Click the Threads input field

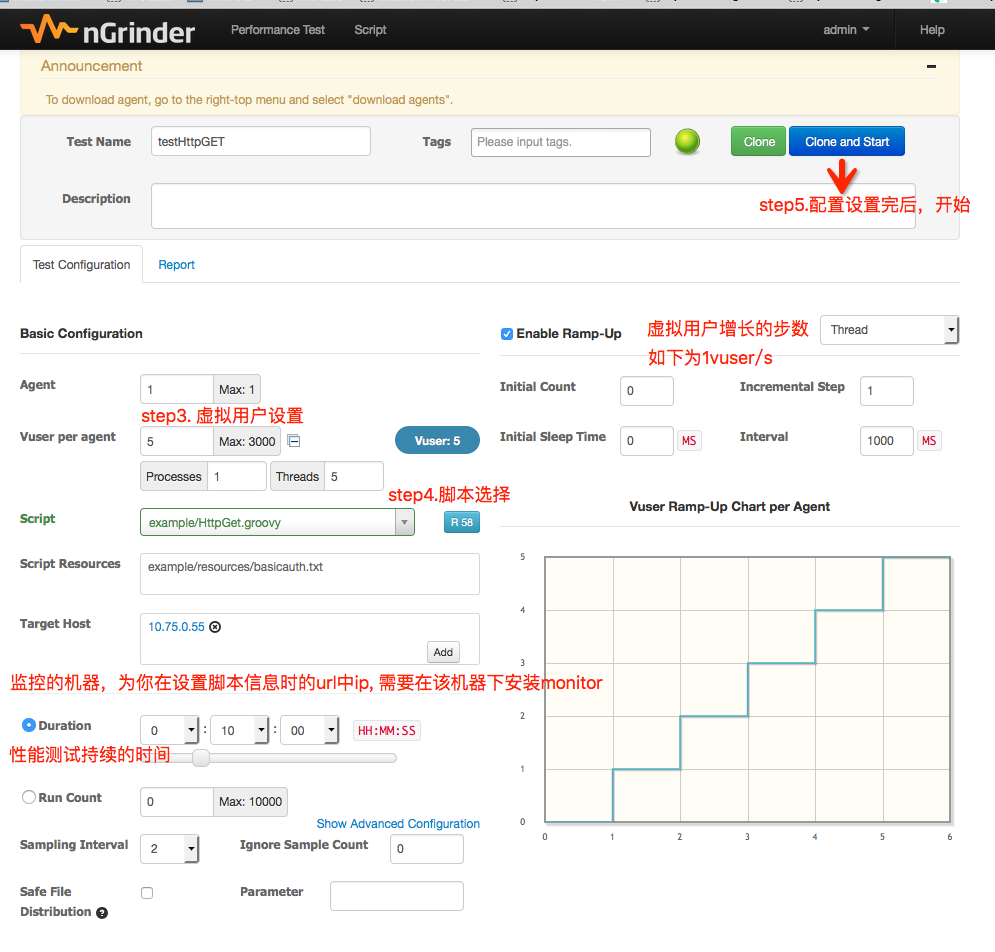pyautogui.click(x=353, y=476)
